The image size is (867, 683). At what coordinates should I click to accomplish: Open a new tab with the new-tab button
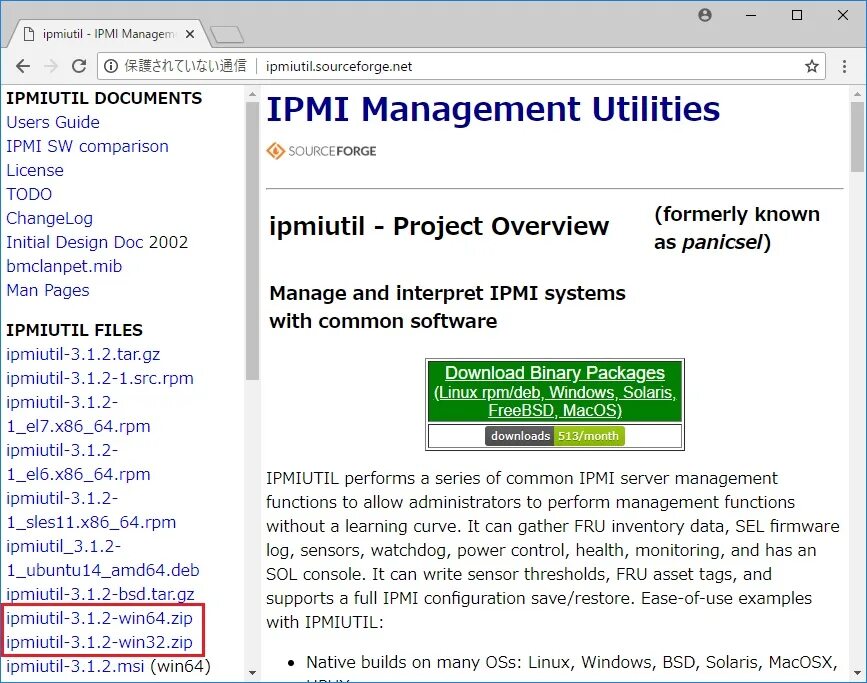(x=227, y=35)
